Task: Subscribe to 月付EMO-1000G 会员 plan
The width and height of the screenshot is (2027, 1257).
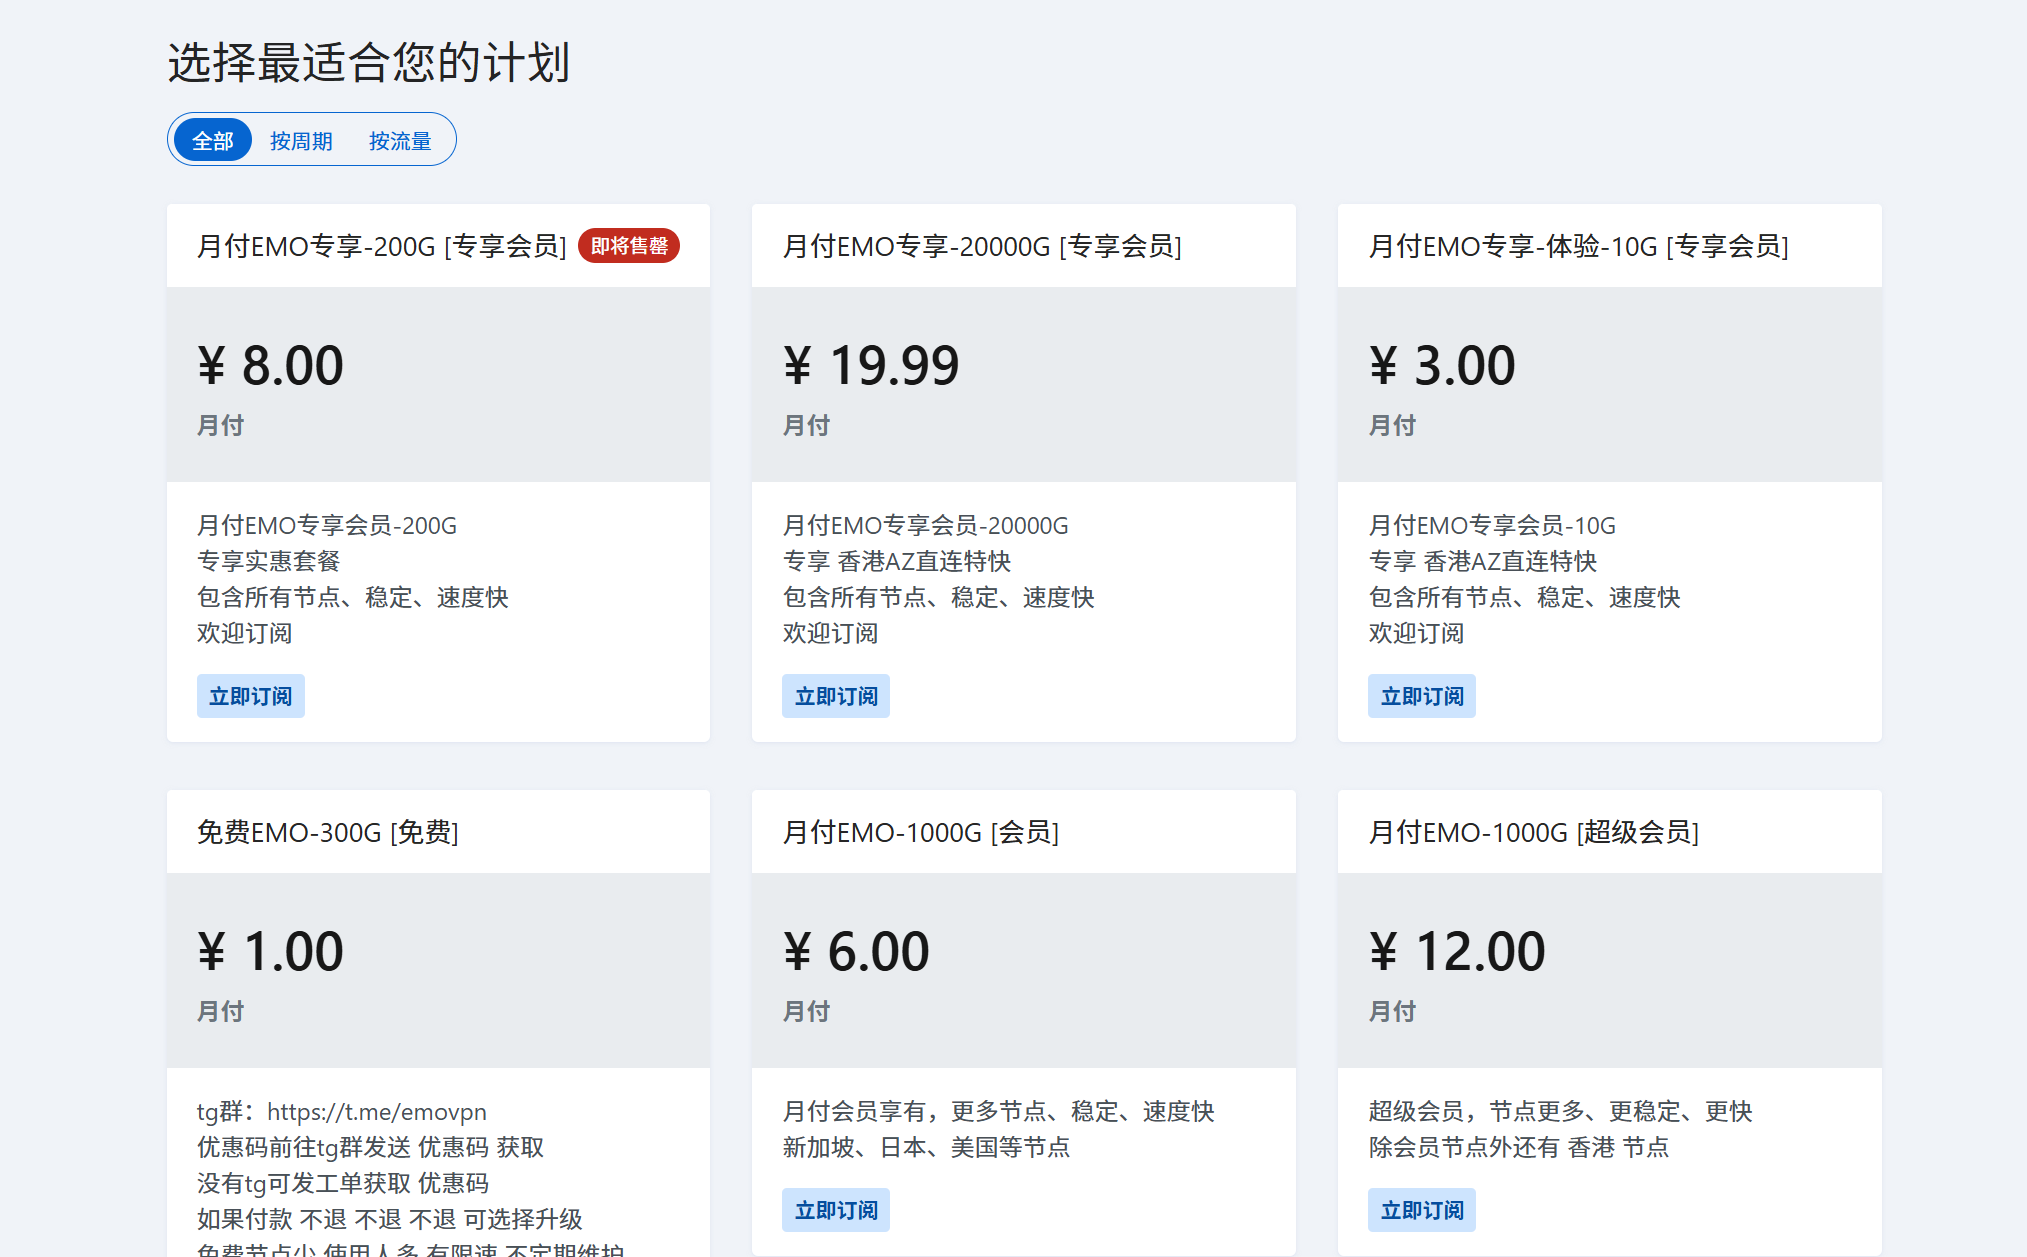Action: point(836,1210)
